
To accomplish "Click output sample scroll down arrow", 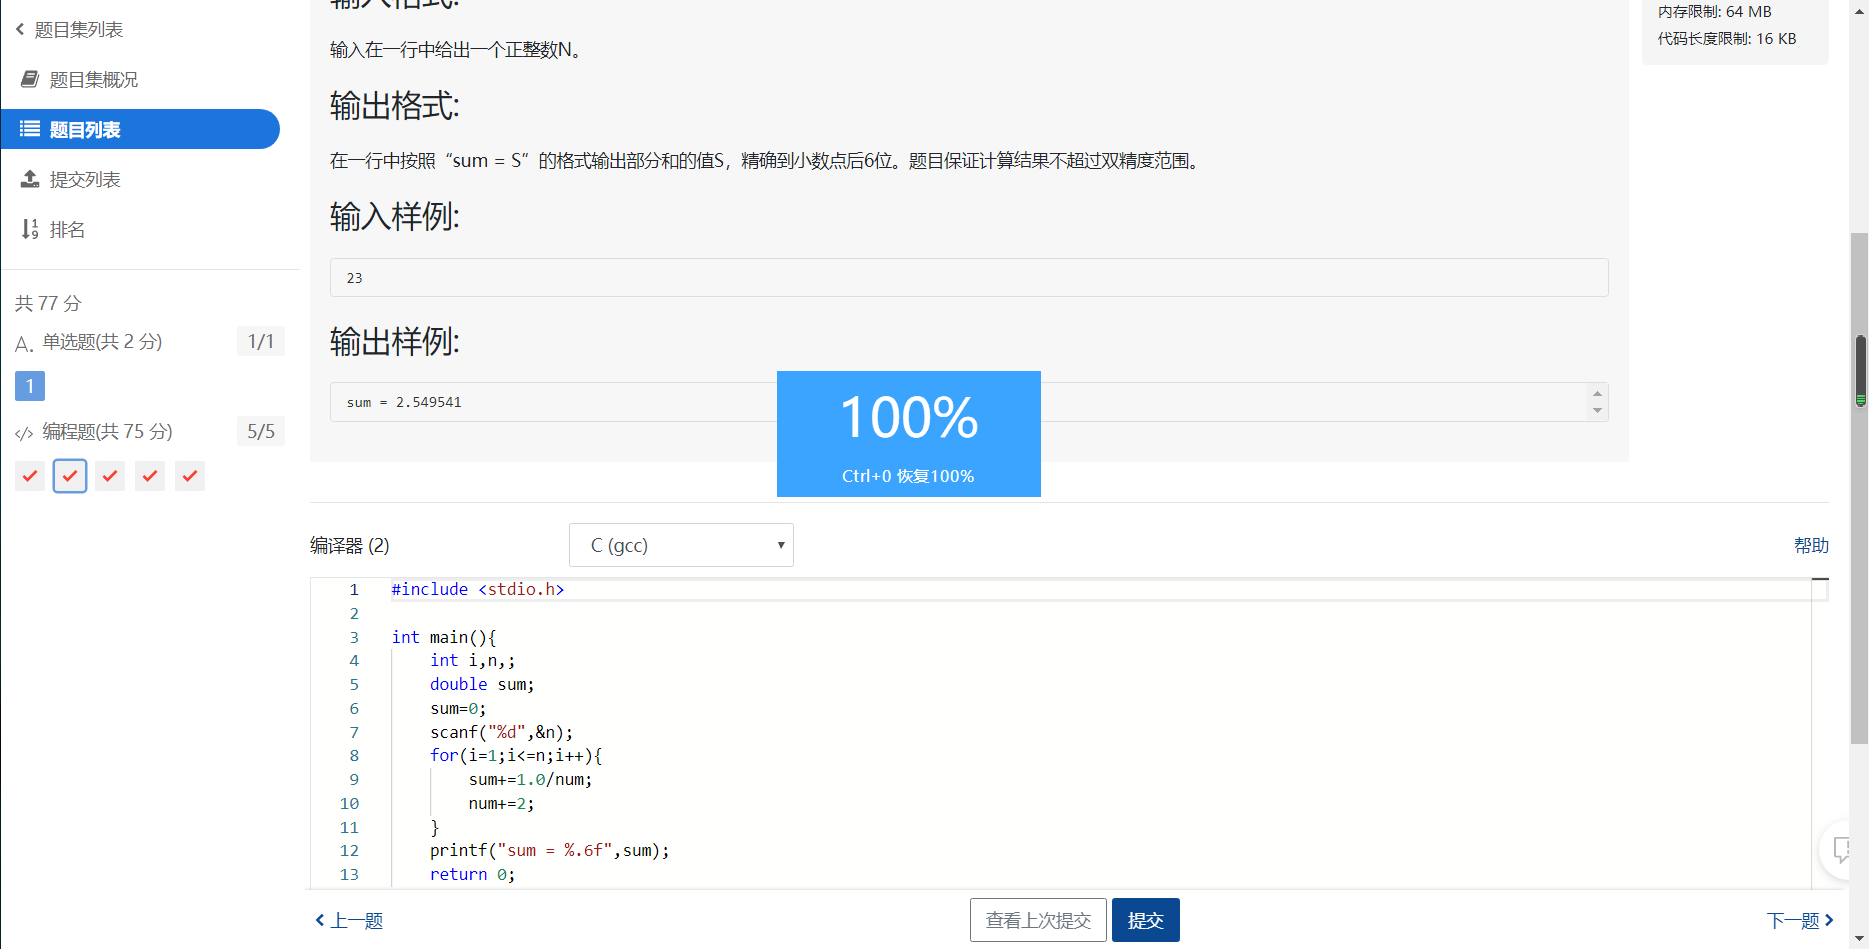I will click(1597, 411).
